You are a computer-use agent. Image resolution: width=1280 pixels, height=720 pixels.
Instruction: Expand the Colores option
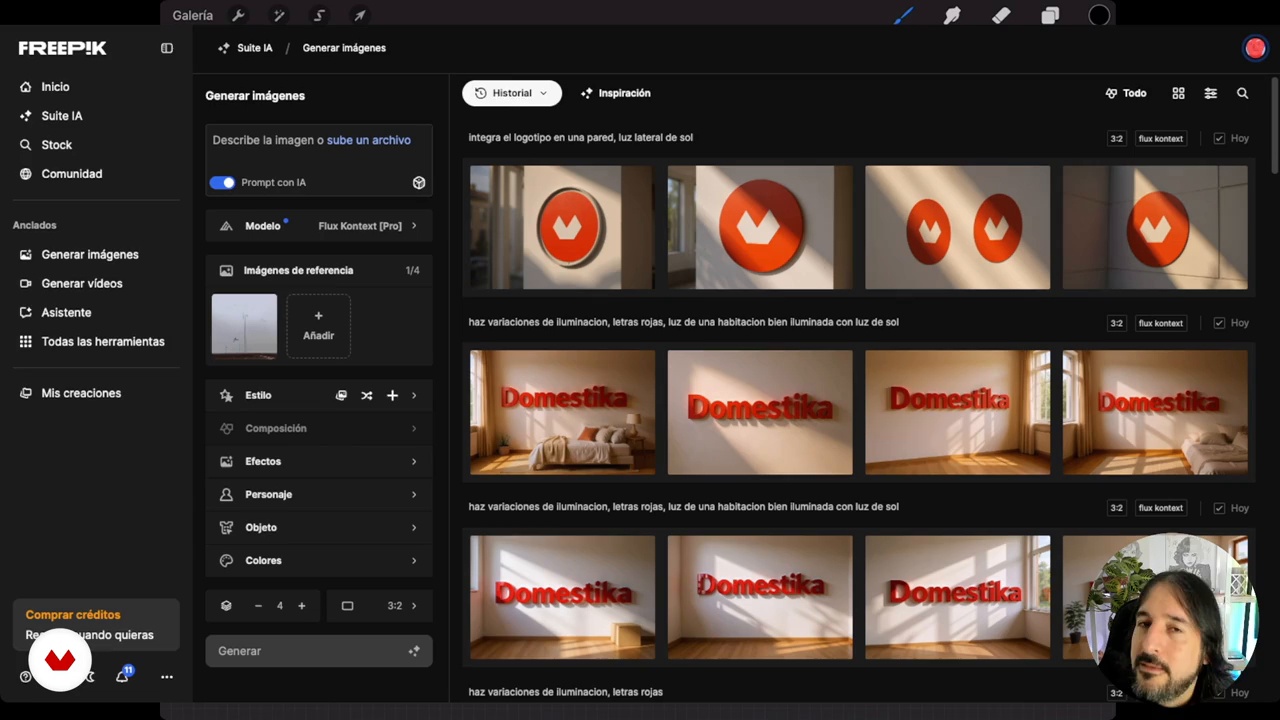pyautogui.click(x=319, y=560)
